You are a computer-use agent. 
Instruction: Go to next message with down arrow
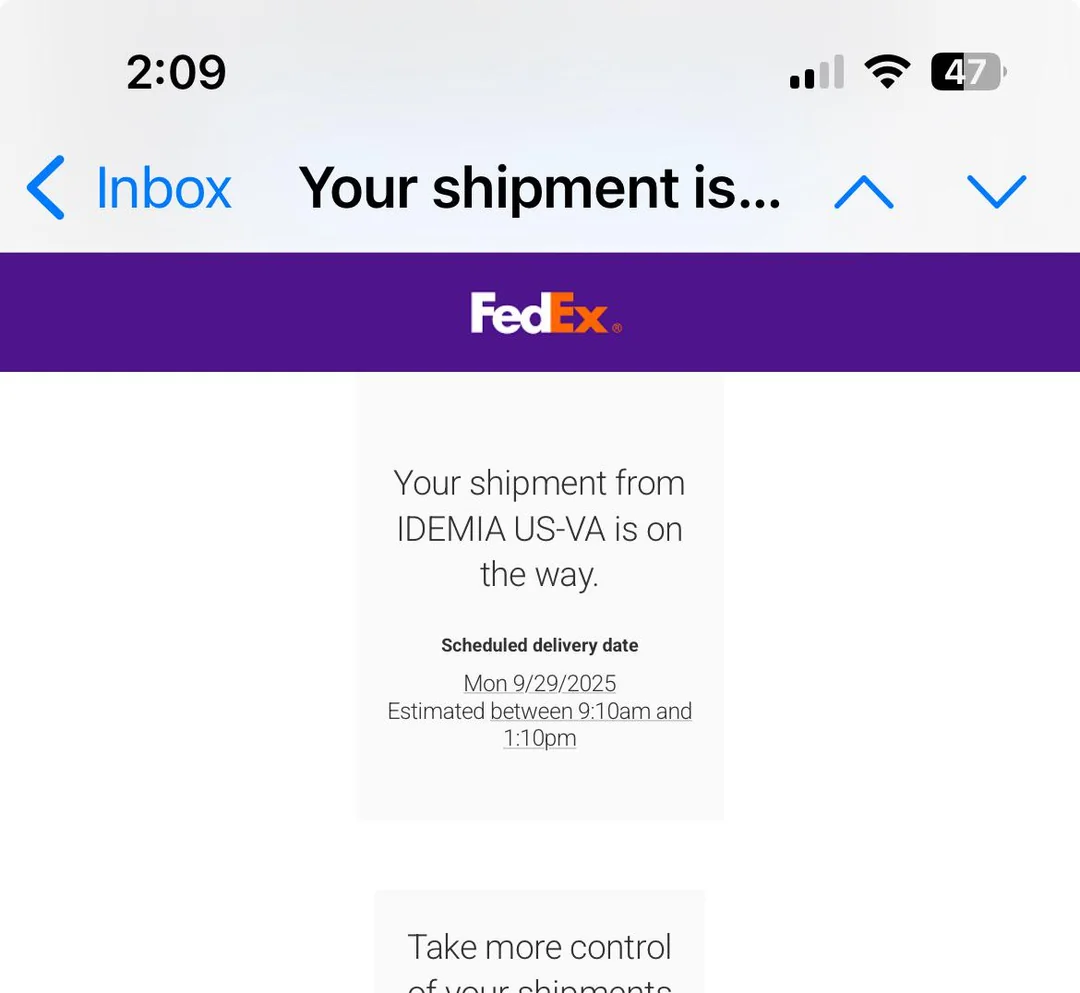pos(996,190)
